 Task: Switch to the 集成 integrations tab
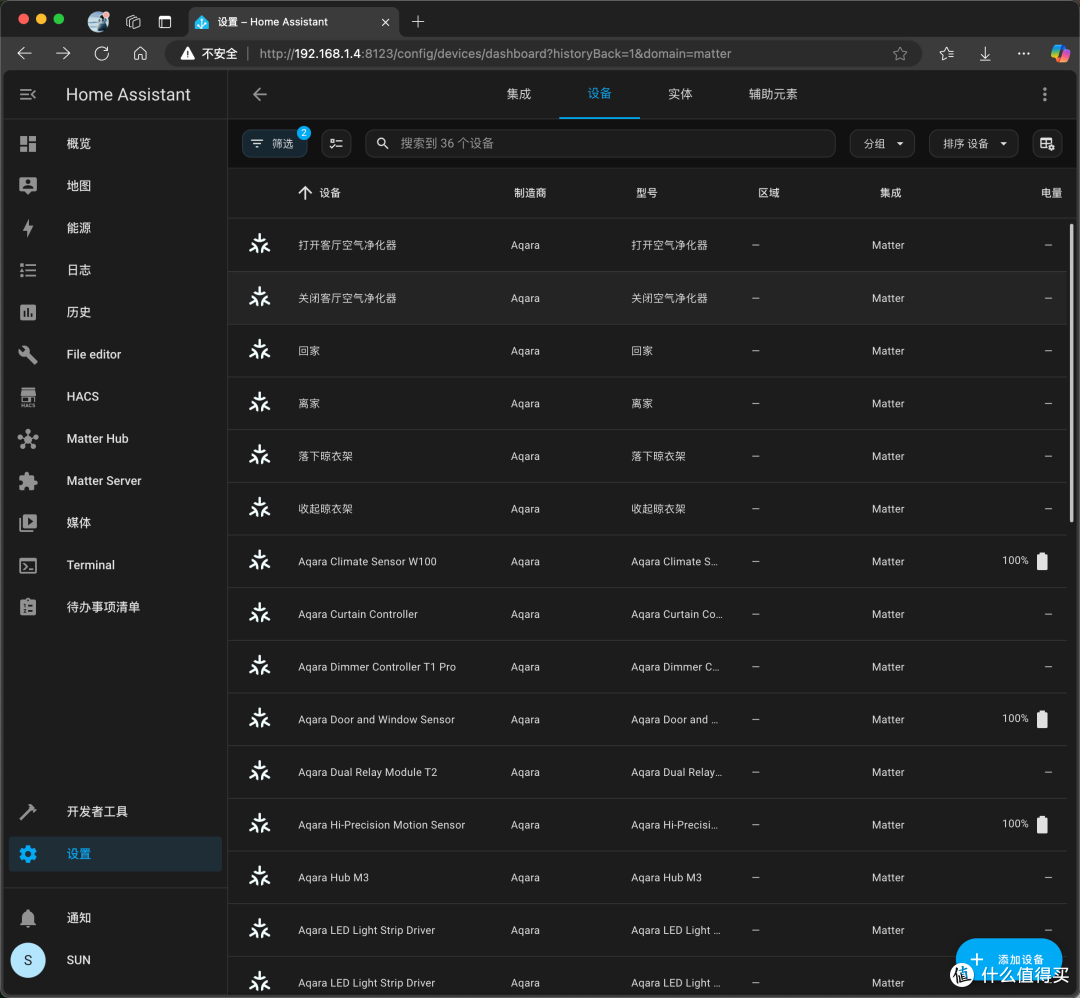coord(519,94)
